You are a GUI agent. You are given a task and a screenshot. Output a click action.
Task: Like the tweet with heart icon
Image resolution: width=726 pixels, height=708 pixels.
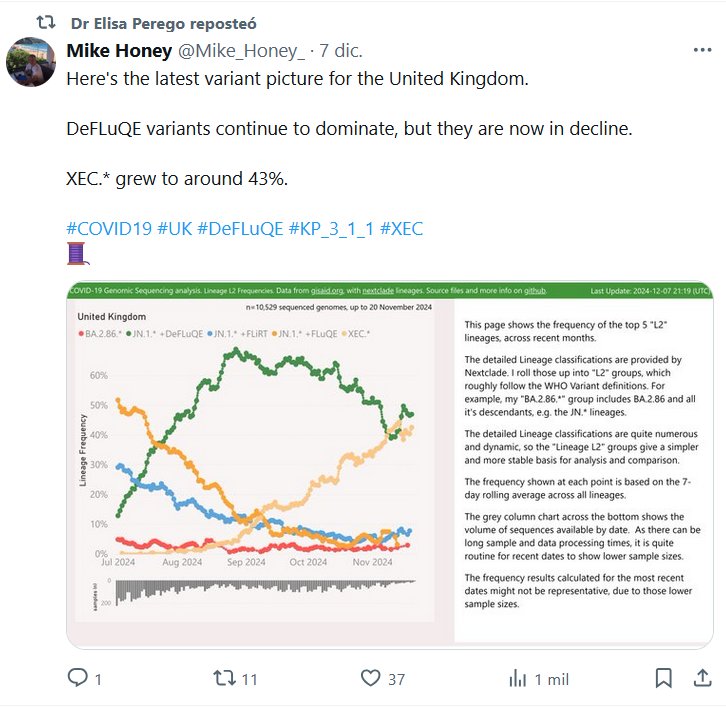[x=371, y=678]
